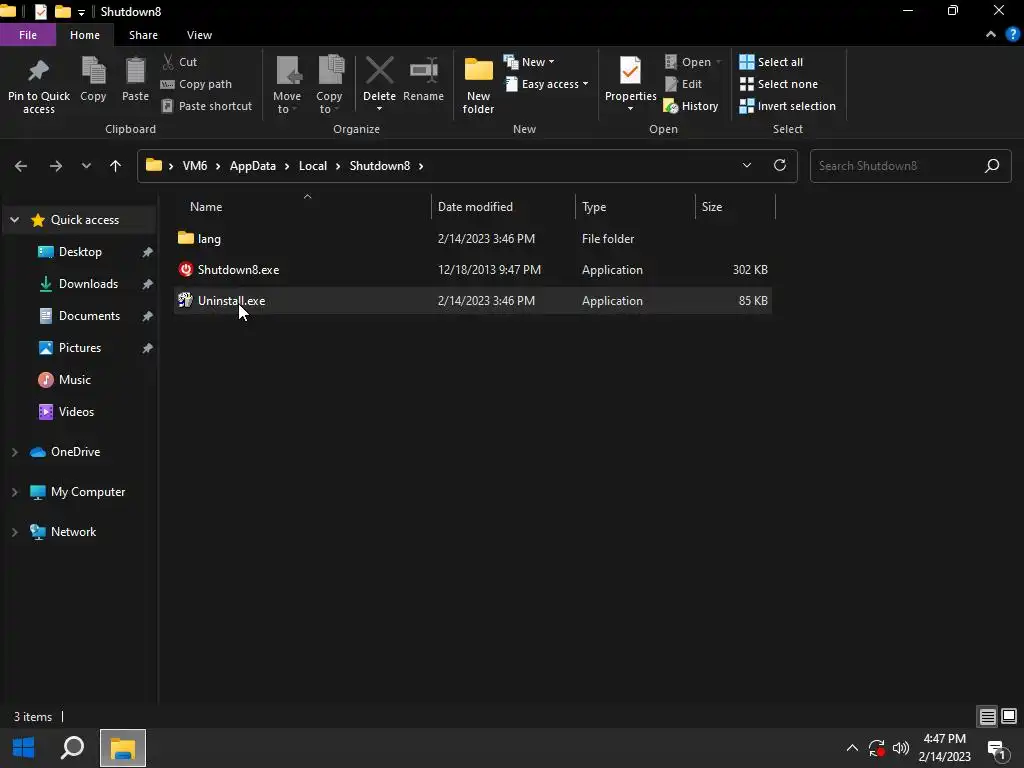The image size is (1024, 768).
Task: Switch to the Home ribbon tab
Action: click(85, 35)
